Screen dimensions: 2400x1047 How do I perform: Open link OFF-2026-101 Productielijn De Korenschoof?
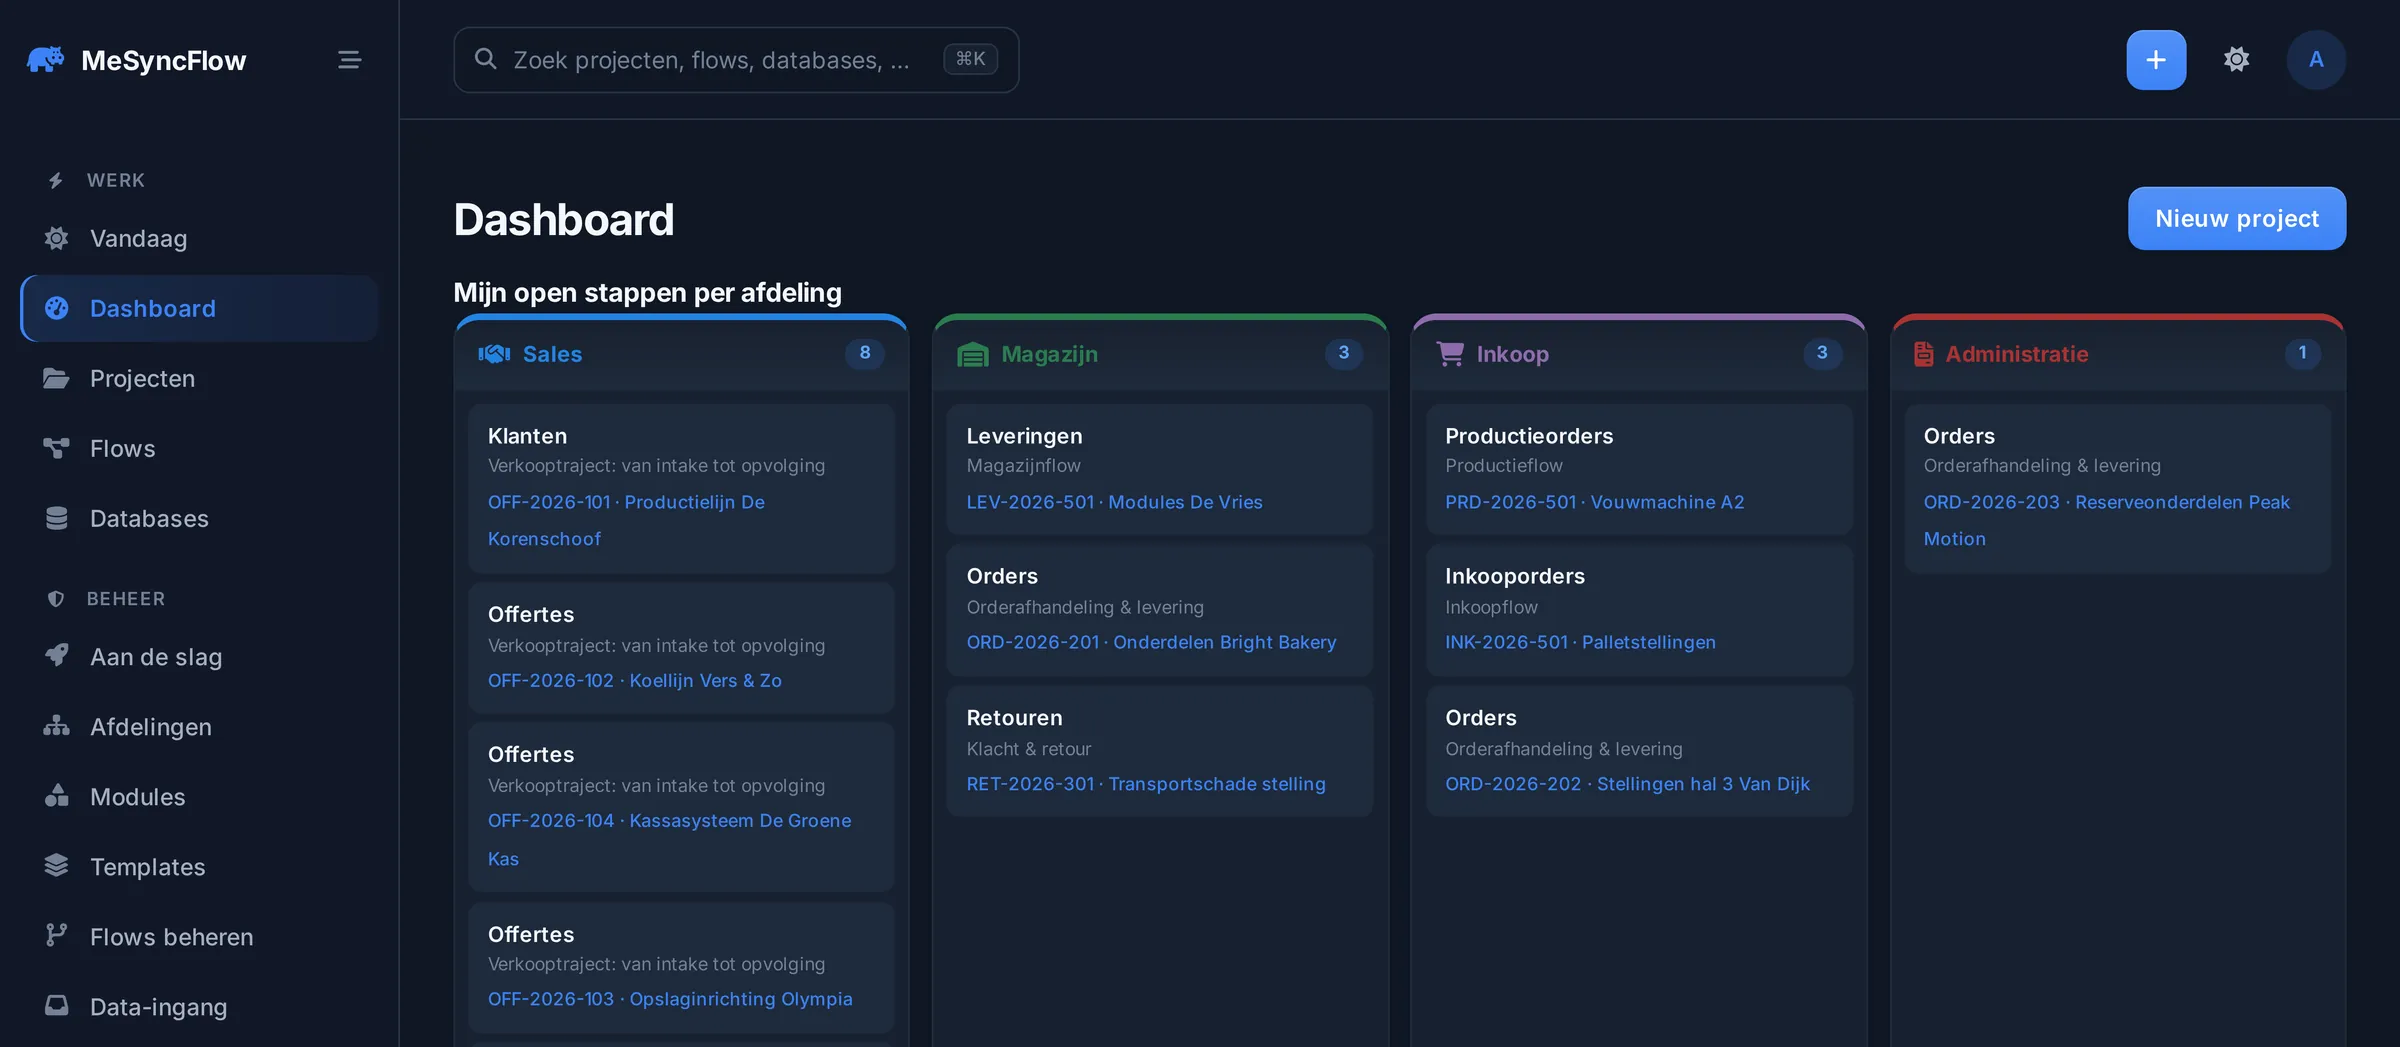point(626,520)
